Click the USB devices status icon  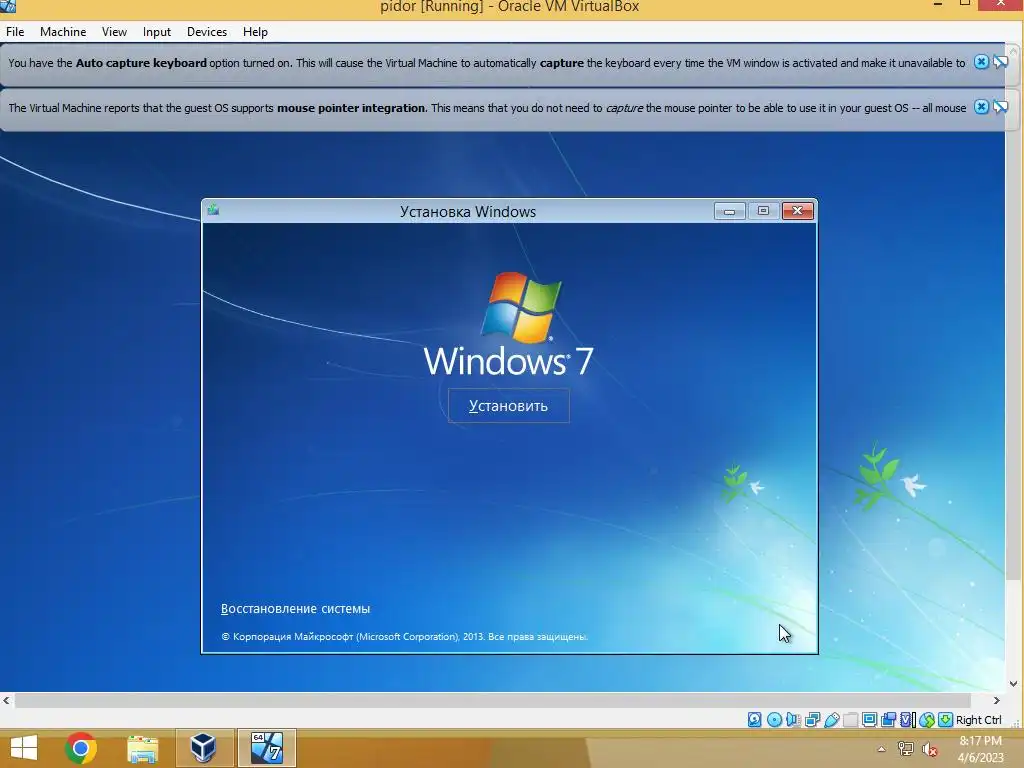click(831, 720)
